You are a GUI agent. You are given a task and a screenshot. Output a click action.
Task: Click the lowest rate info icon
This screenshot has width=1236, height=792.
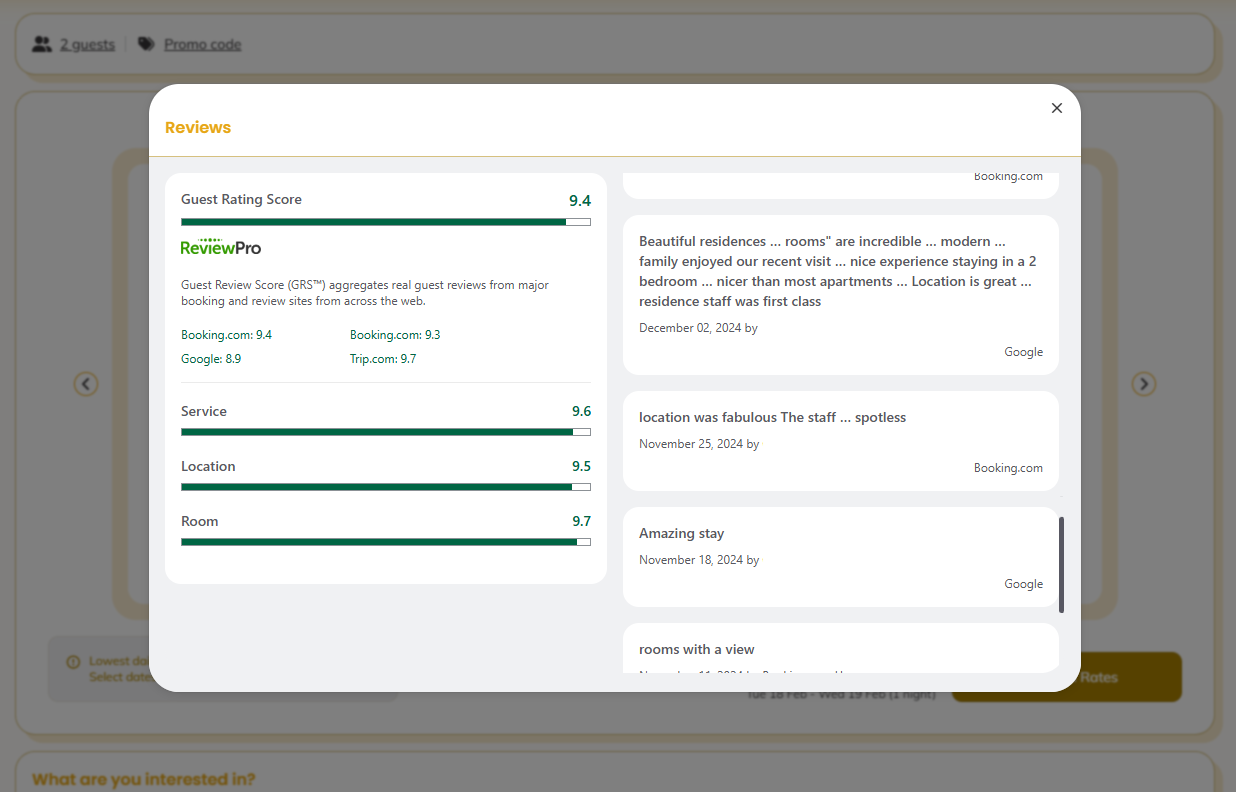[73, 662]
